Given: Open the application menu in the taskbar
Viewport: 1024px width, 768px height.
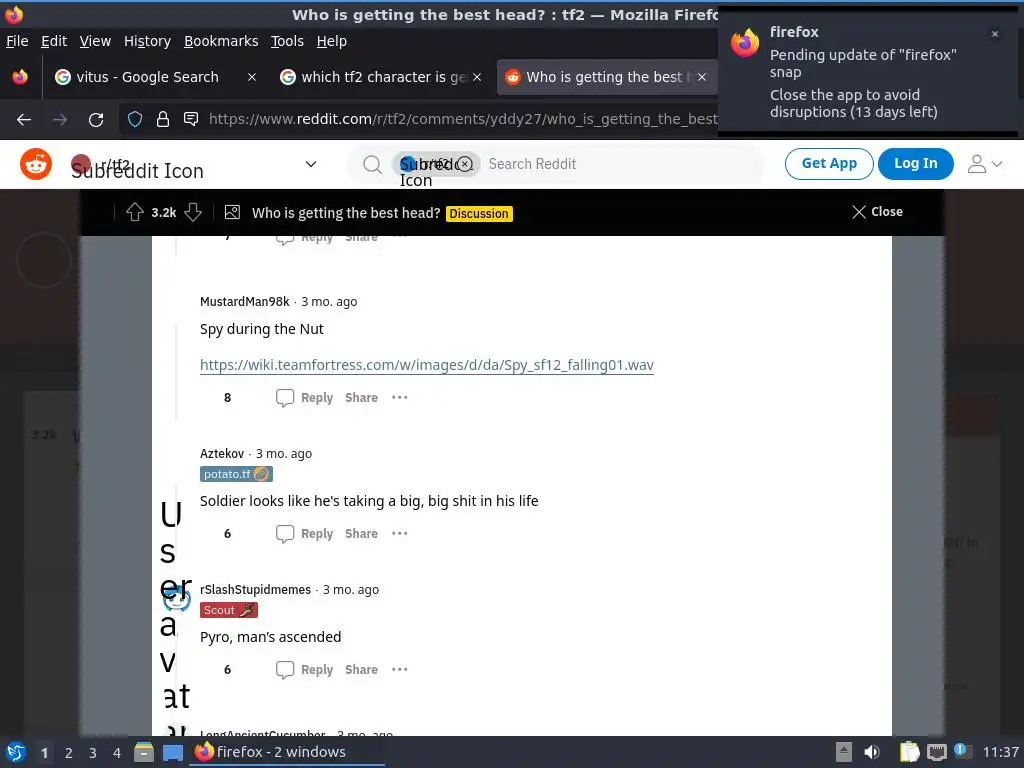Looking at the screenshot, I should [x=16, y=752].
